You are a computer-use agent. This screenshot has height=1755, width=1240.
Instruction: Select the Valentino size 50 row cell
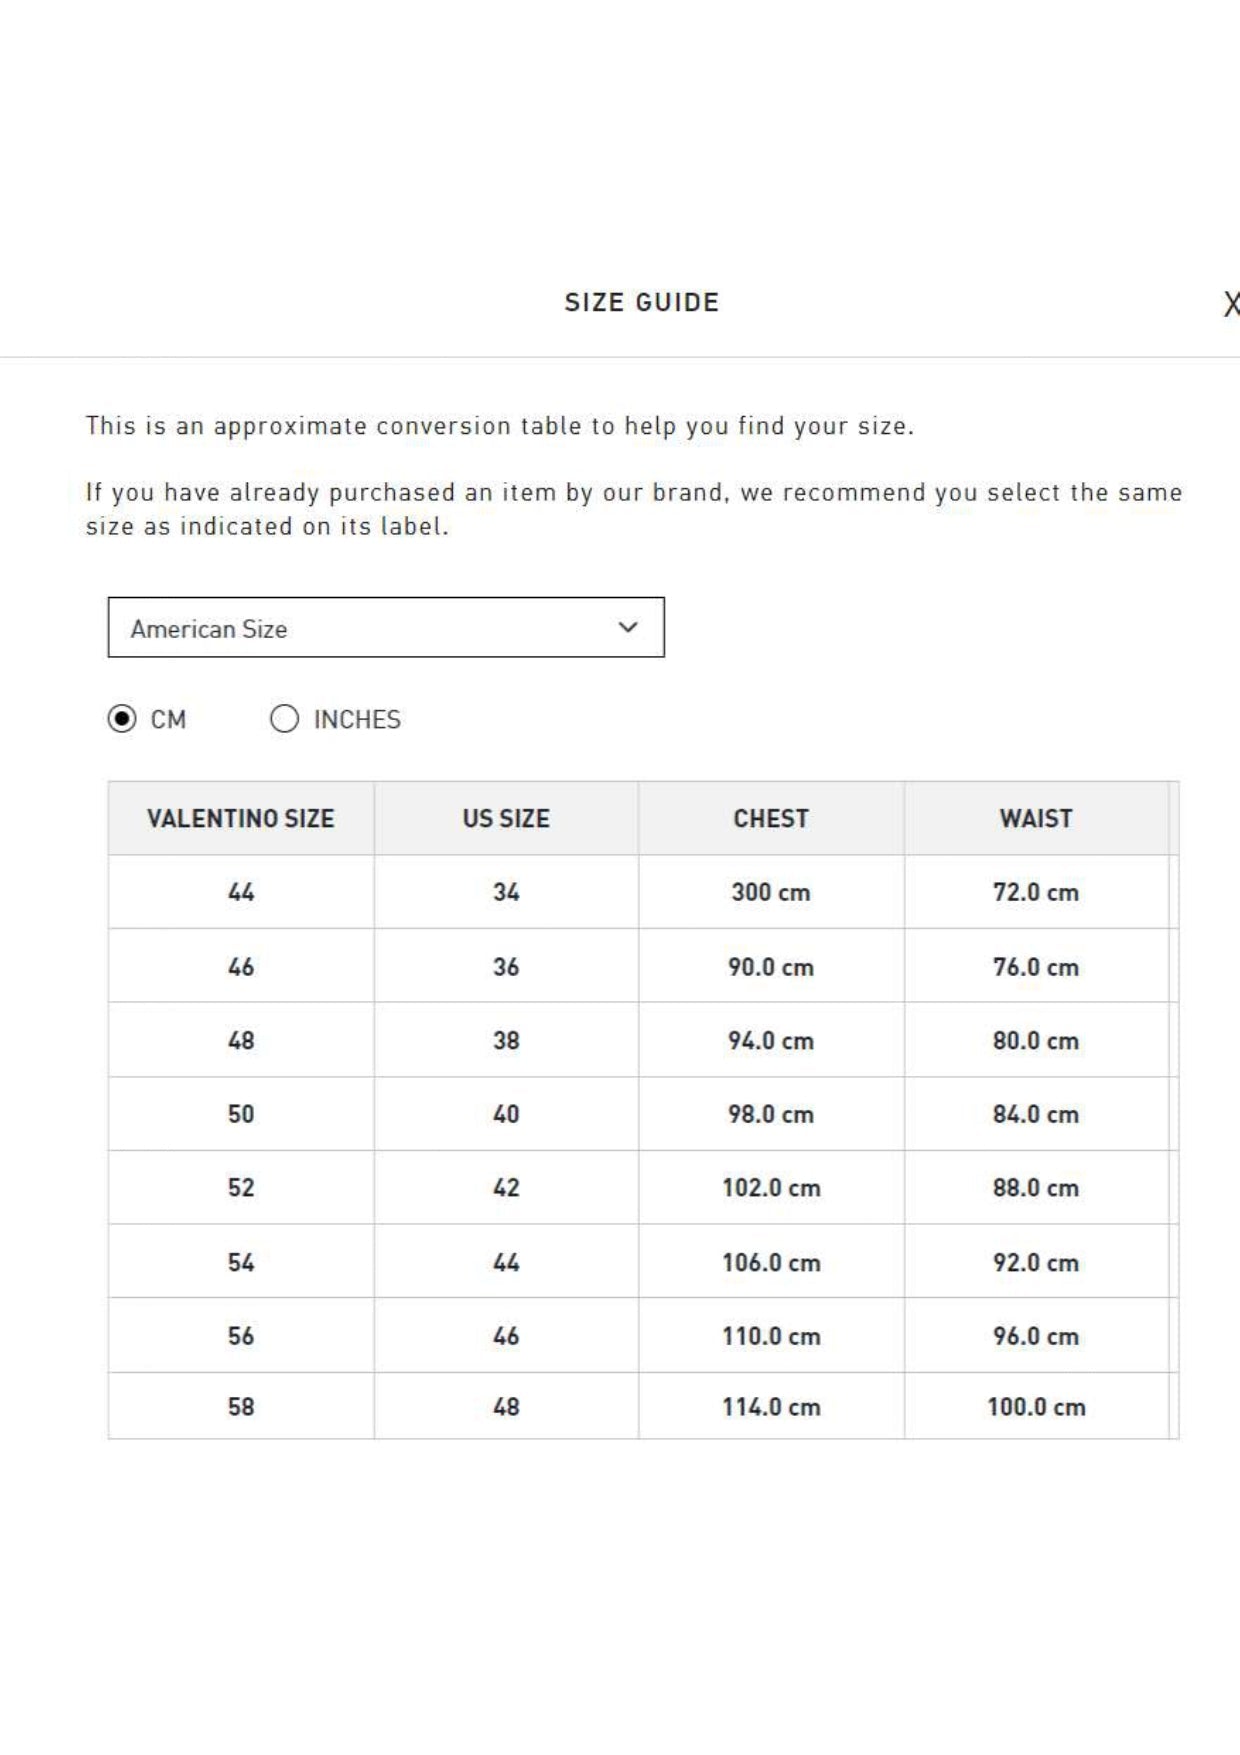coord(241,1114)
